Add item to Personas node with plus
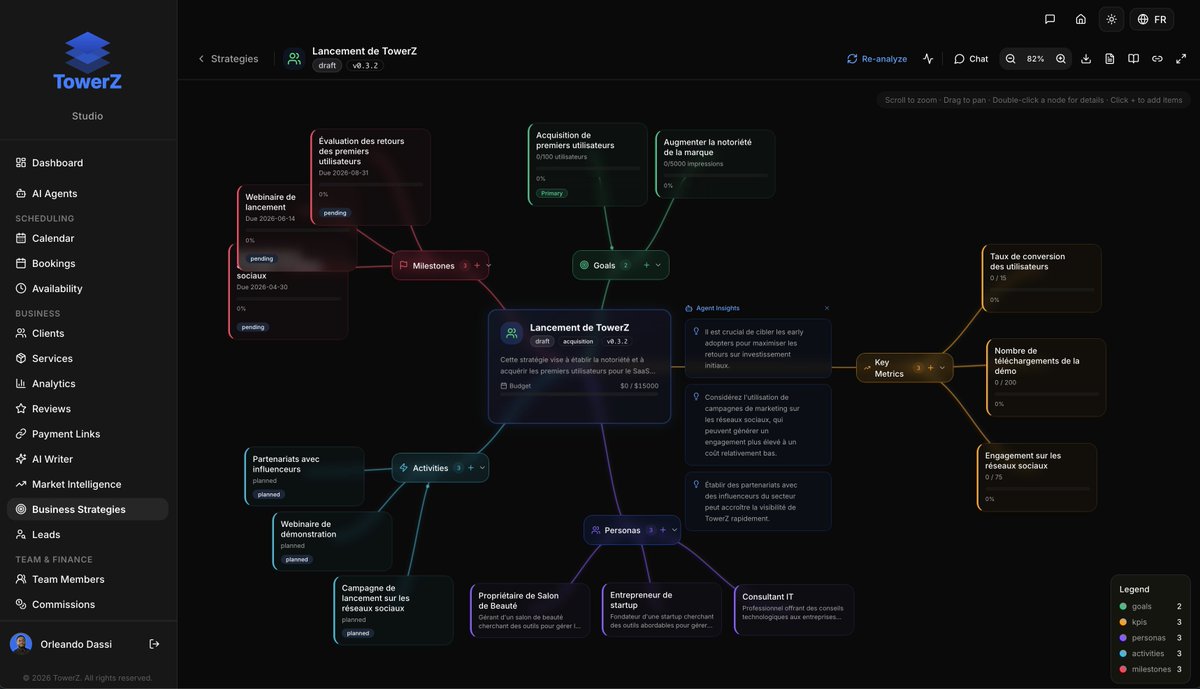This screenshot has width=1200, height=689. (663, 530)
